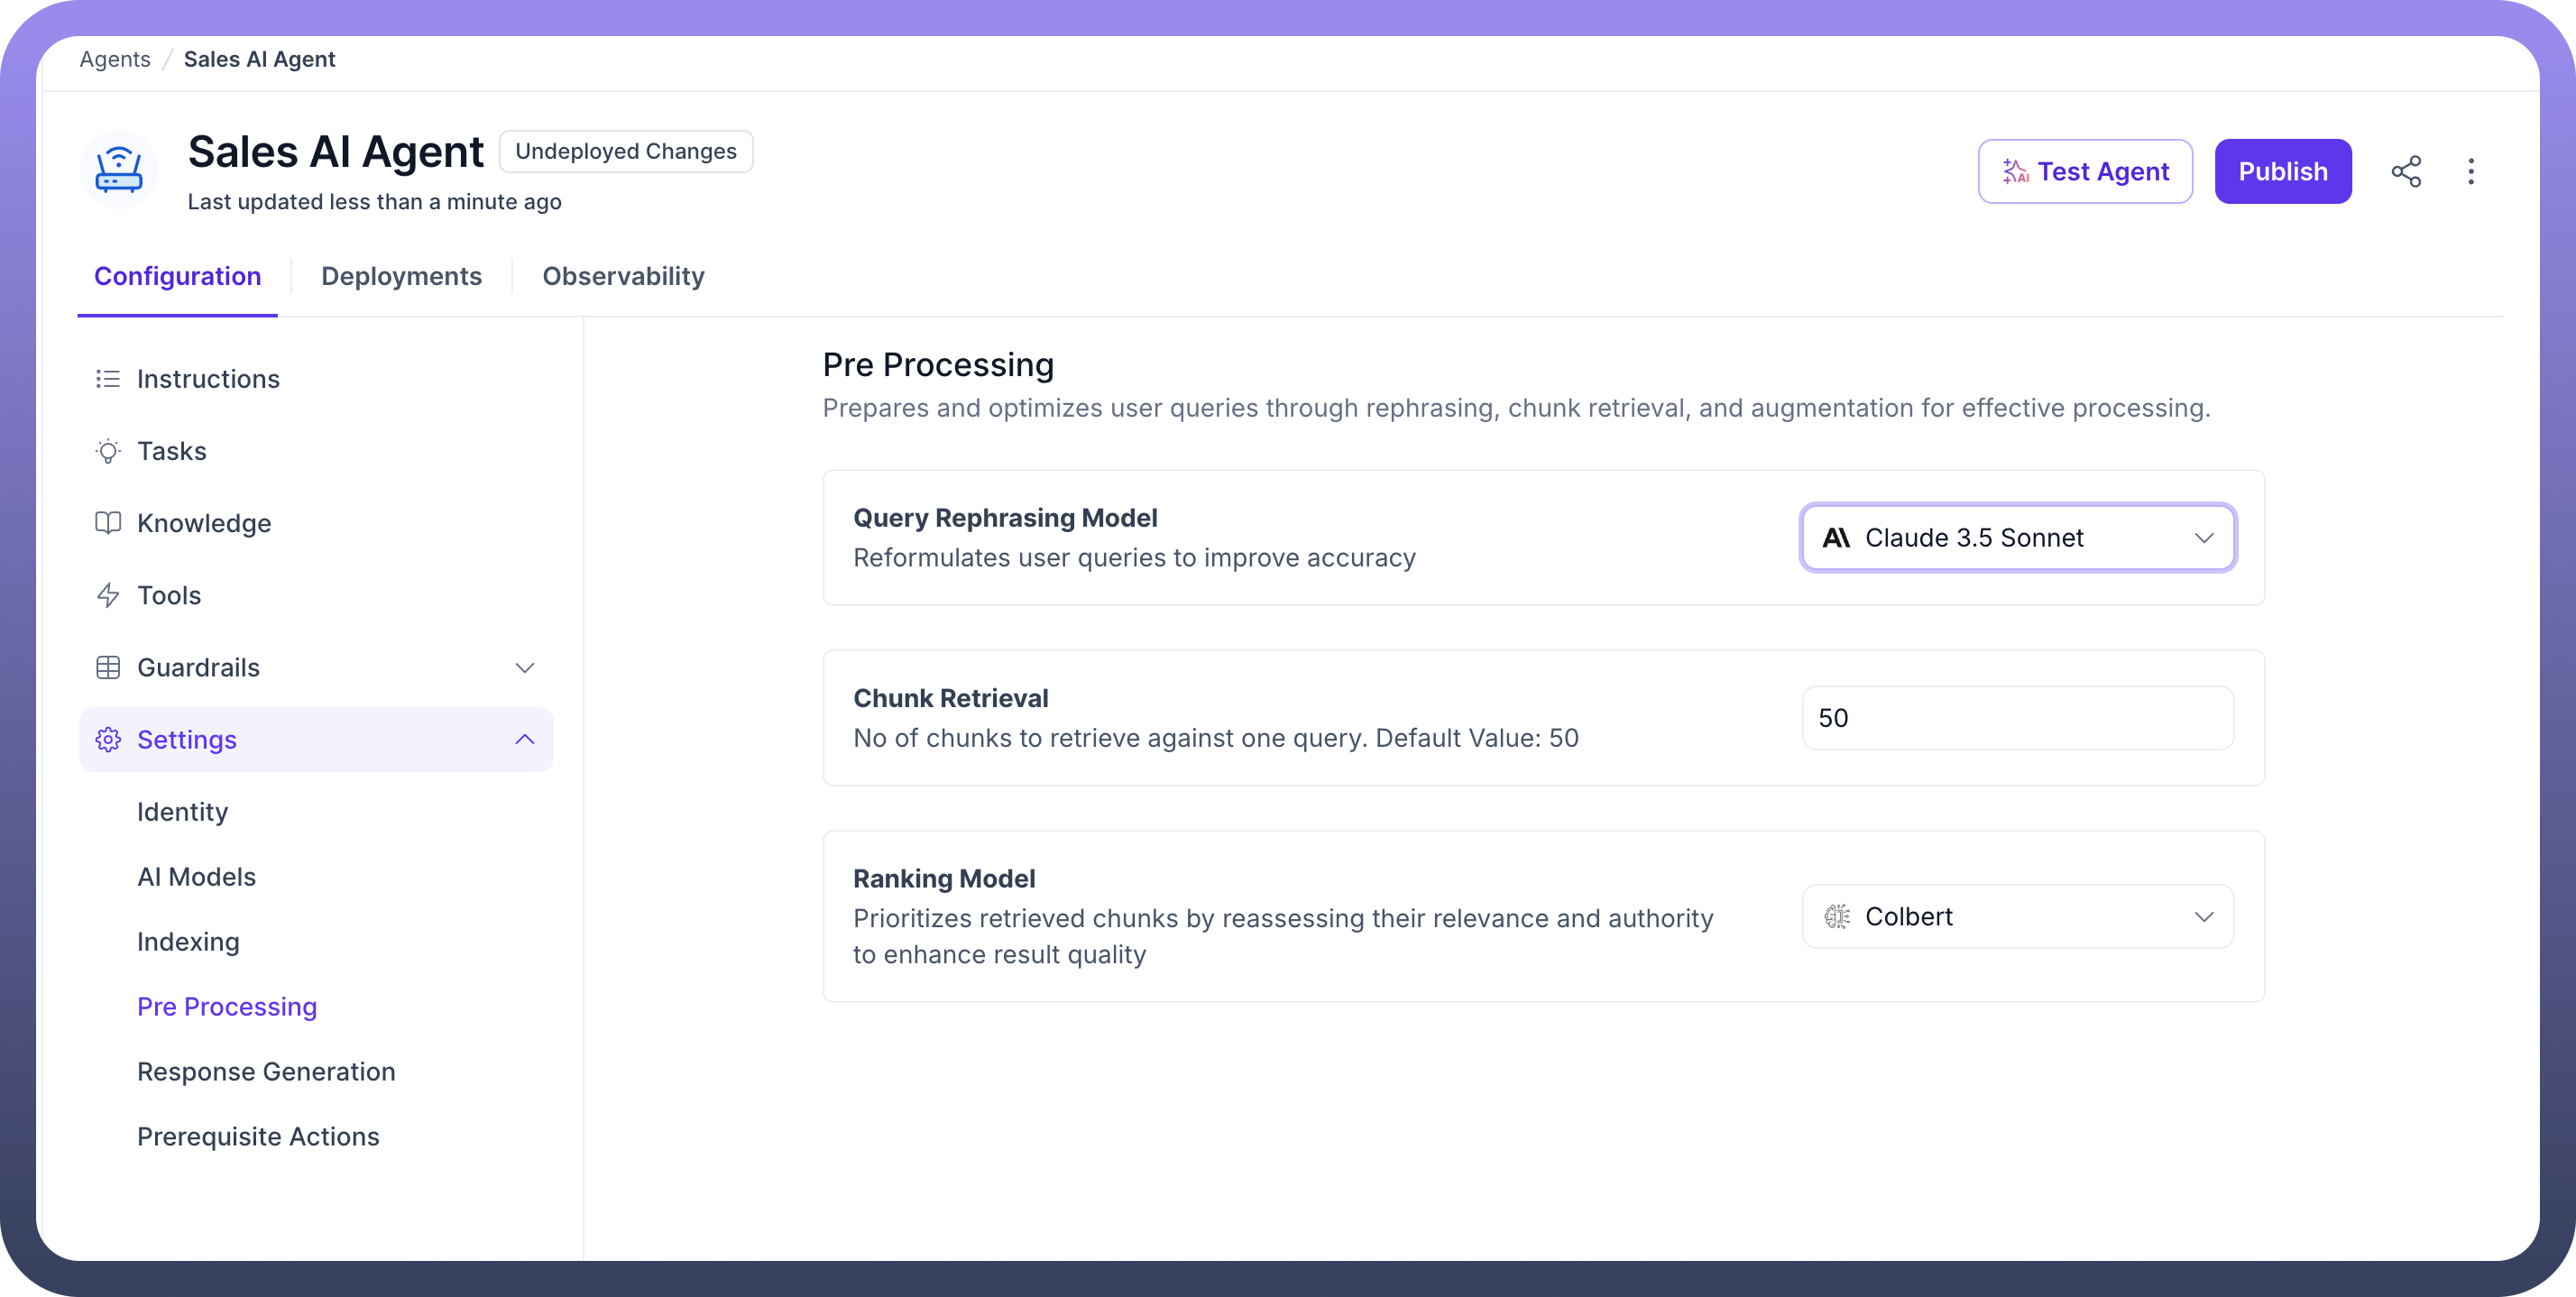Open the Query Rephrasing Model dropdown

(2017, 538)
